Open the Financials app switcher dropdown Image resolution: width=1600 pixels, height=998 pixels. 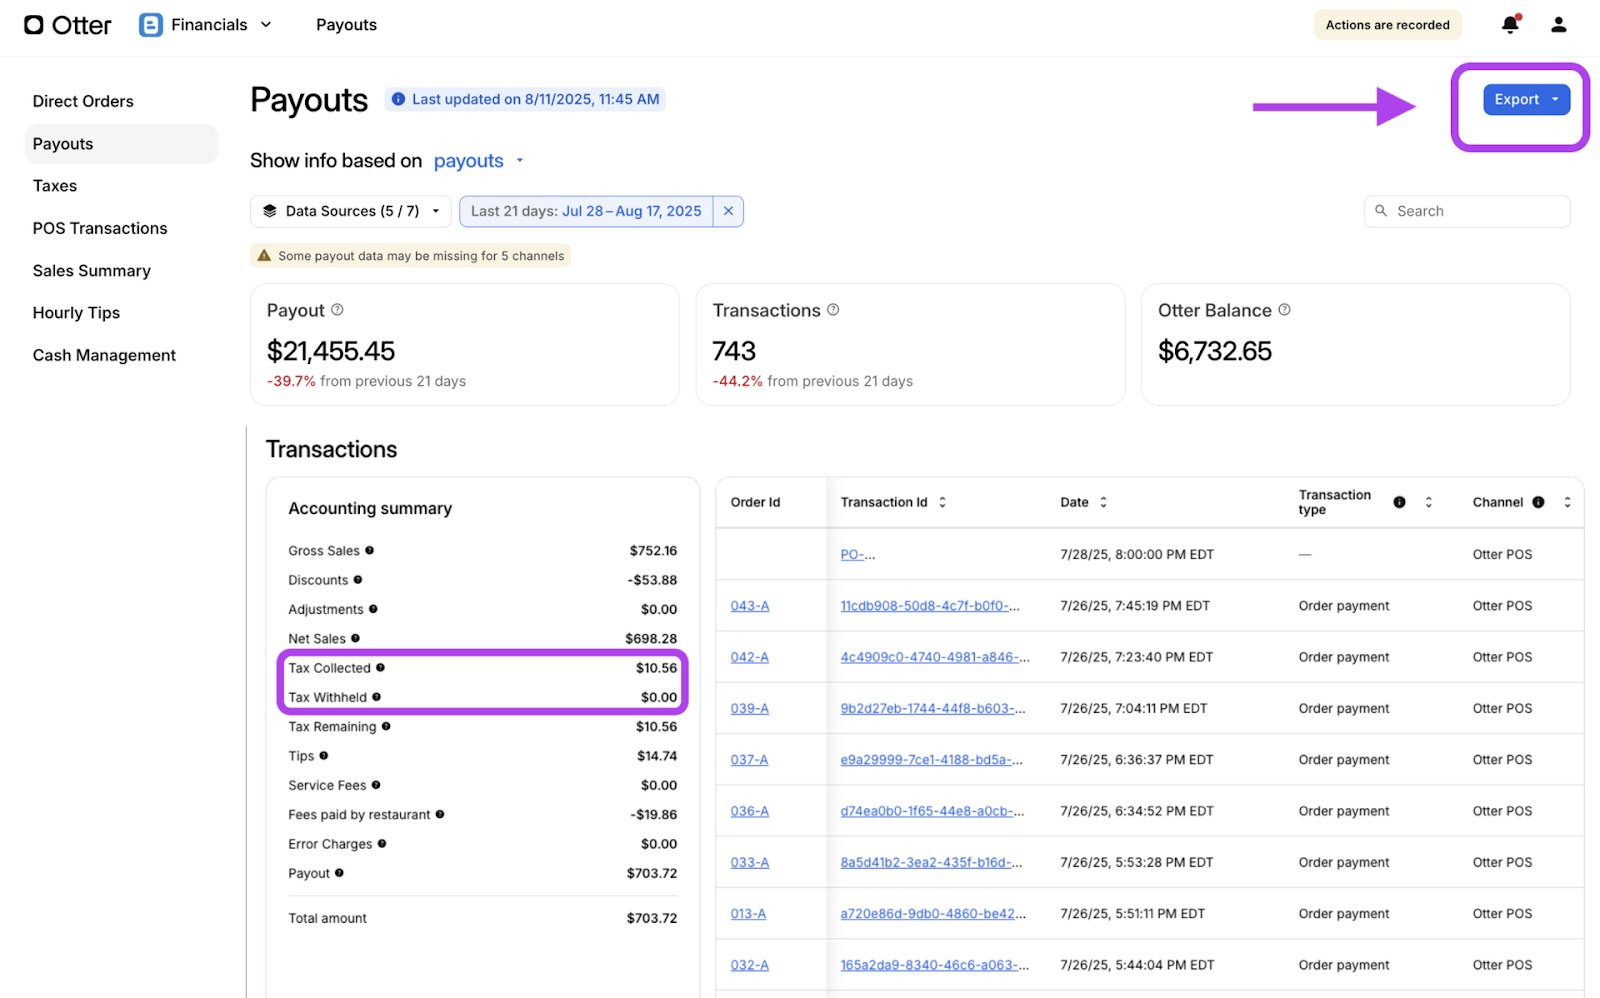pos(206,25)
